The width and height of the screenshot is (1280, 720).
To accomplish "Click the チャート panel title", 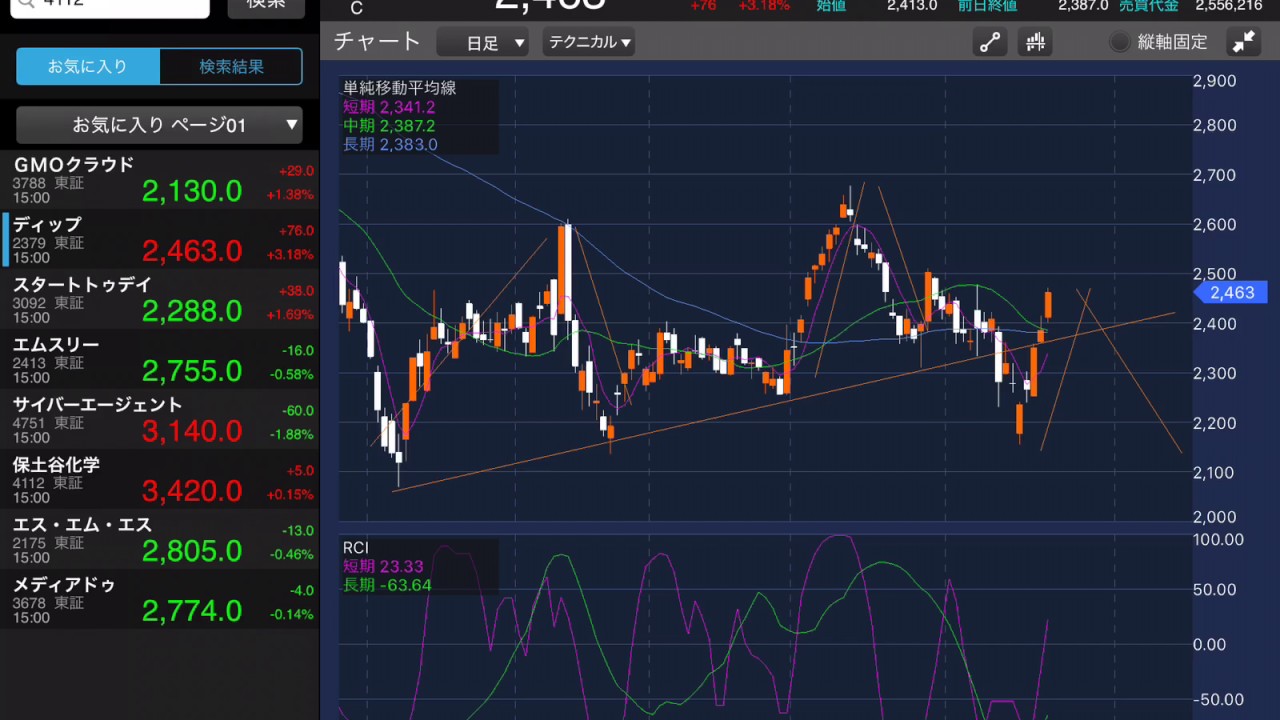I will pos(377,42).
